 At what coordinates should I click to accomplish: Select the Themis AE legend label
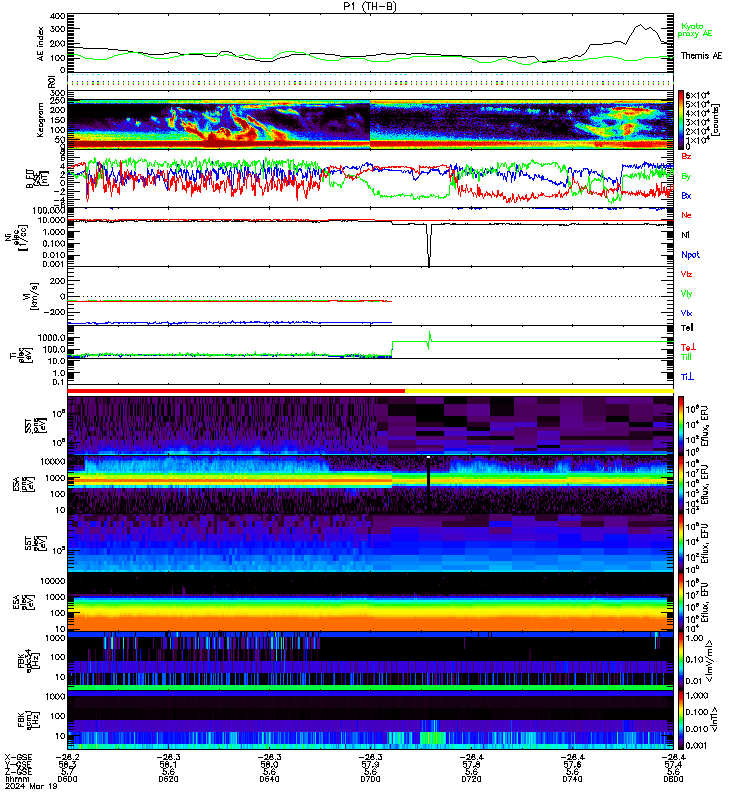pyautogui.click(x=701, y=56)
